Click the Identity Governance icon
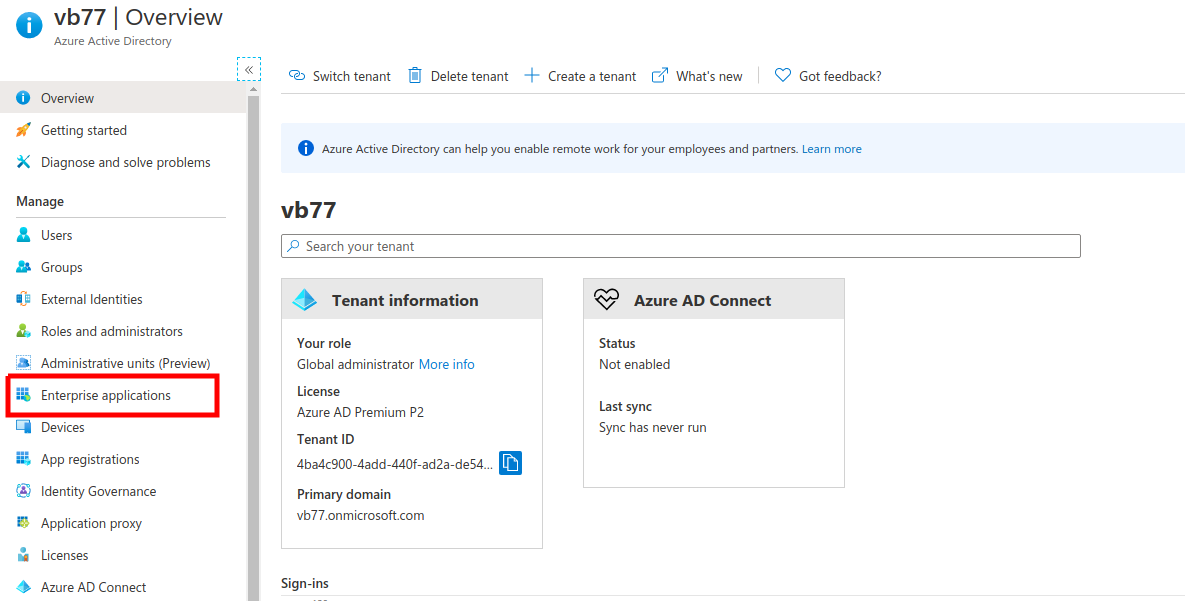Screen dimensions: 1185x601 pos(23,491)
